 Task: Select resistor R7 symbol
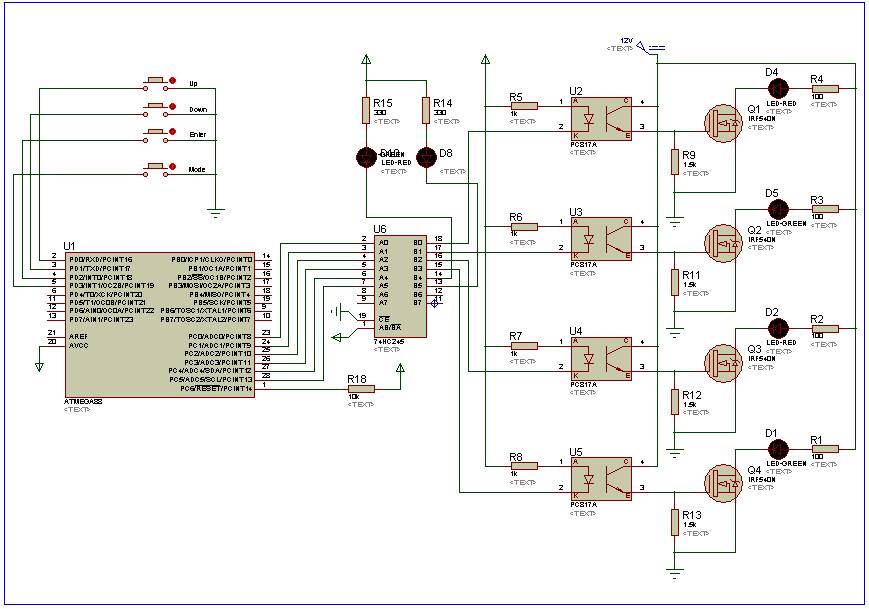pyautogui.click(x=524, y=346)
